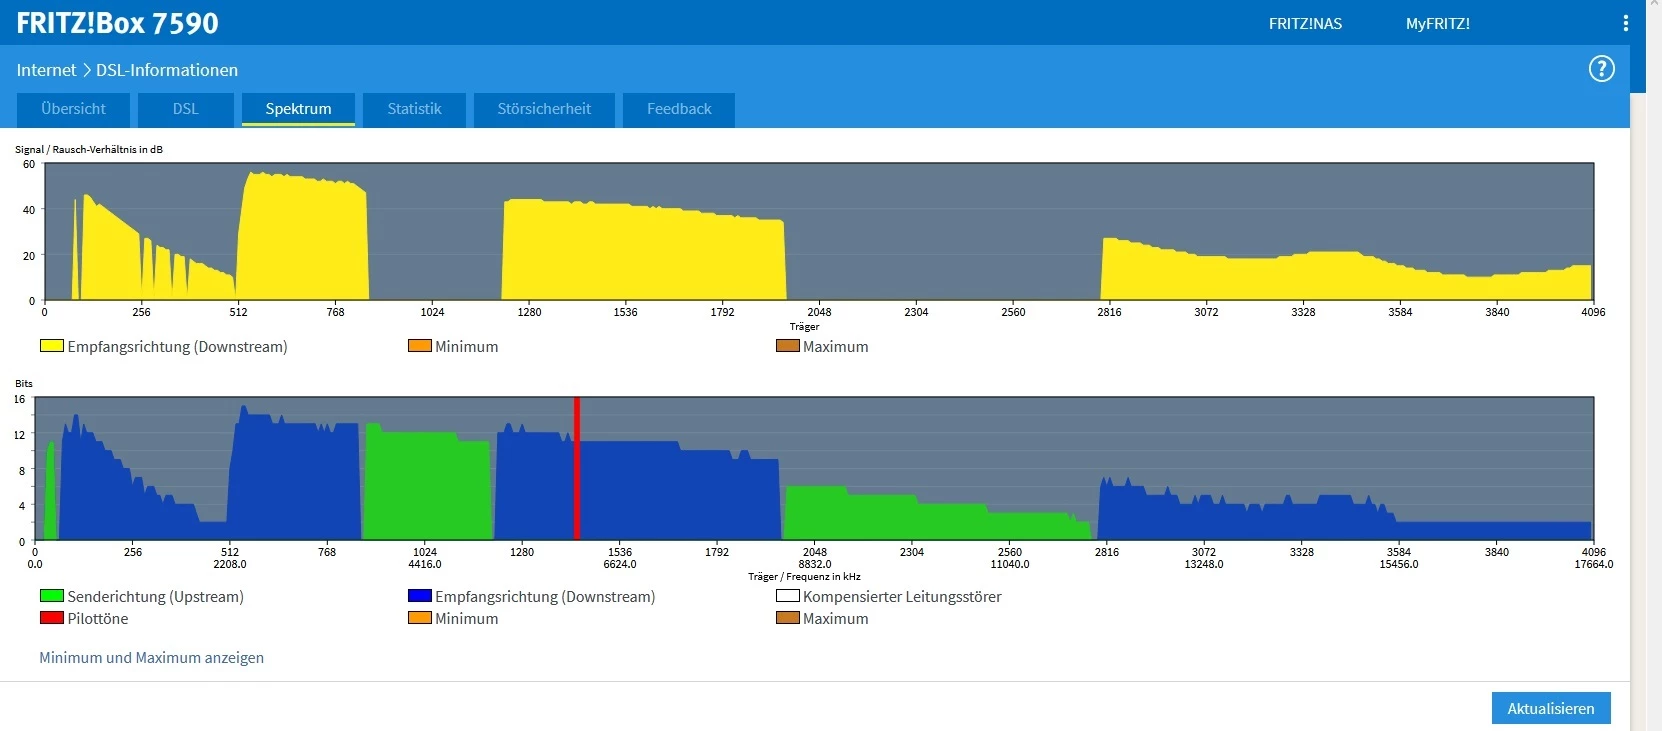Click the FRITZ!NAS header link
The width and height of the screenshot is (1662, 731).
pyautogui.click(x=1305, y=24)
